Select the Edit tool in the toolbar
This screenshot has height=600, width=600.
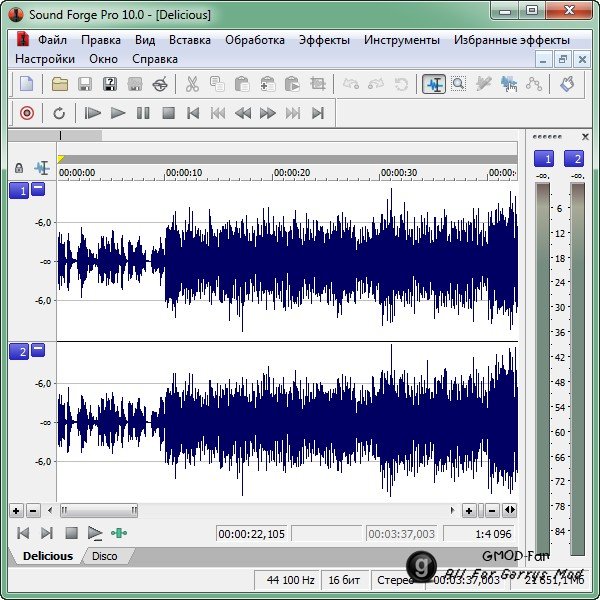[x=434, y=84]
